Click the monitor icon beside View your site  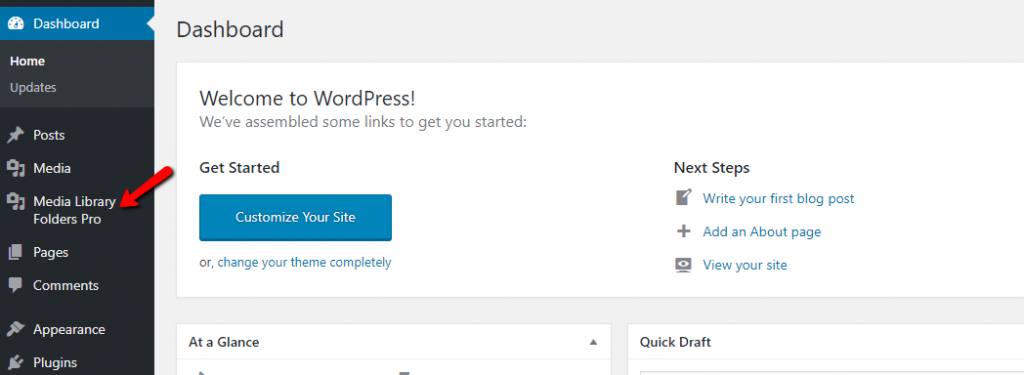click(x=683, y=265)
